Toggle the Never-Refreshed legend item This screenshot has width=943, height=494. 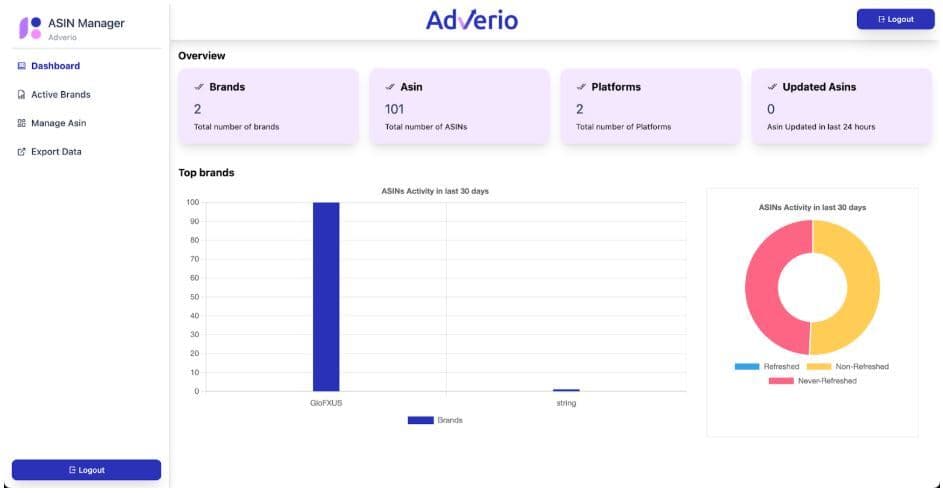point(812,381)
